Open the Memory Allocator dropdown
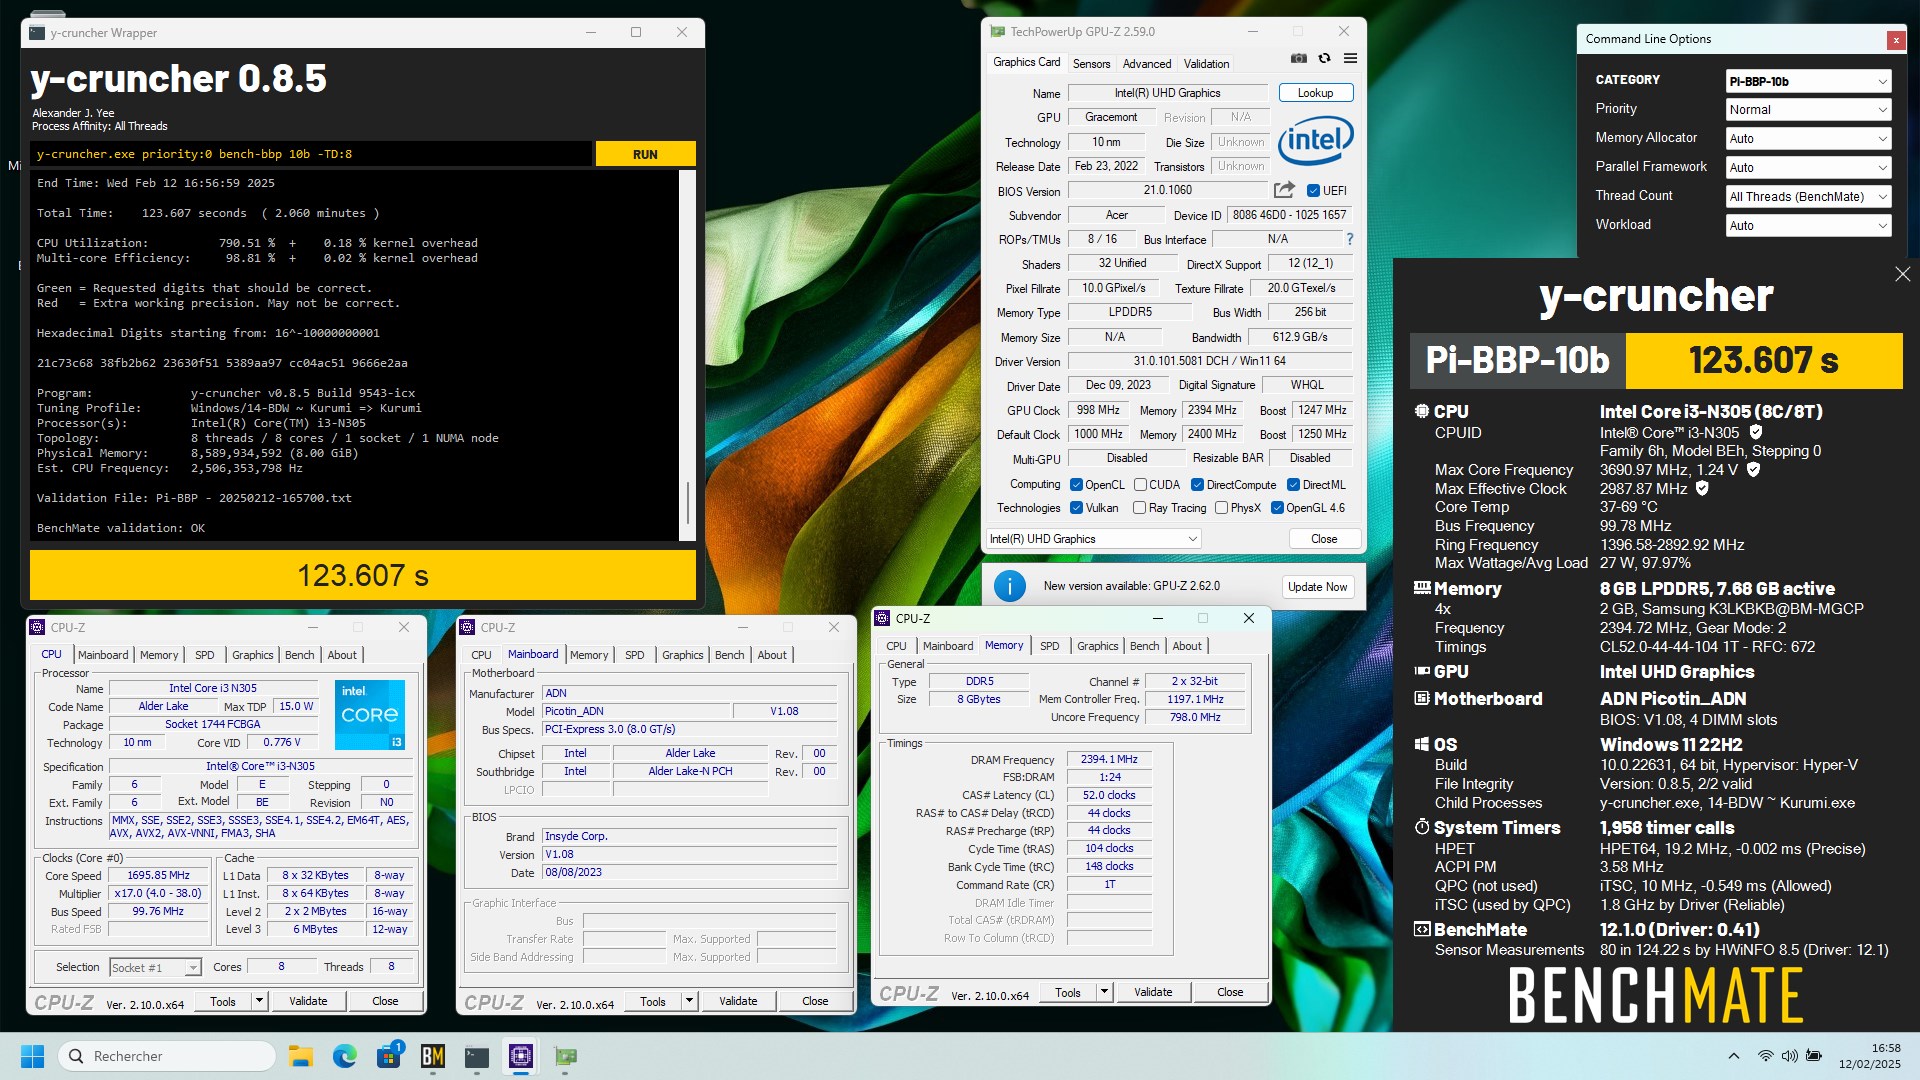 1808,139
